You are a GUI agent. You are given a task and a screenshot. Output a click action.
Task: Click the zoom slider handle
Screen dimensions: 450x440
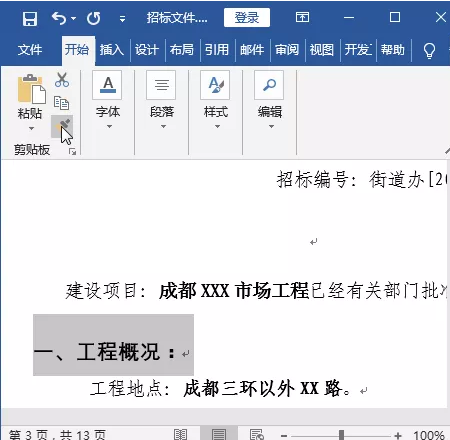tap(342, 435)
